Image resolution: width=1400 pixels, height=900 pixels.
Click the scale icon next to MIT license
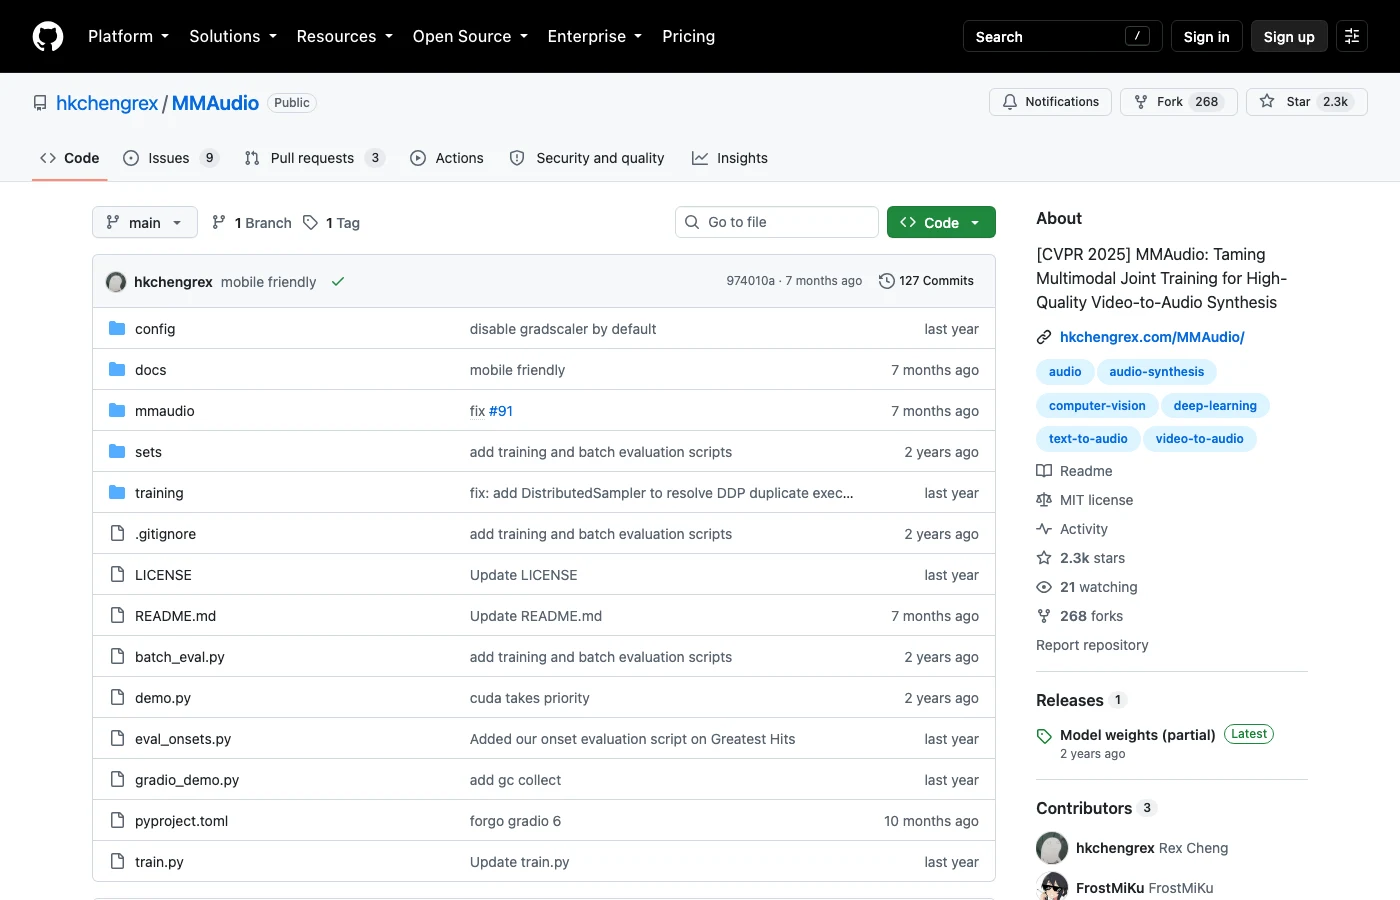point(1044,500)
